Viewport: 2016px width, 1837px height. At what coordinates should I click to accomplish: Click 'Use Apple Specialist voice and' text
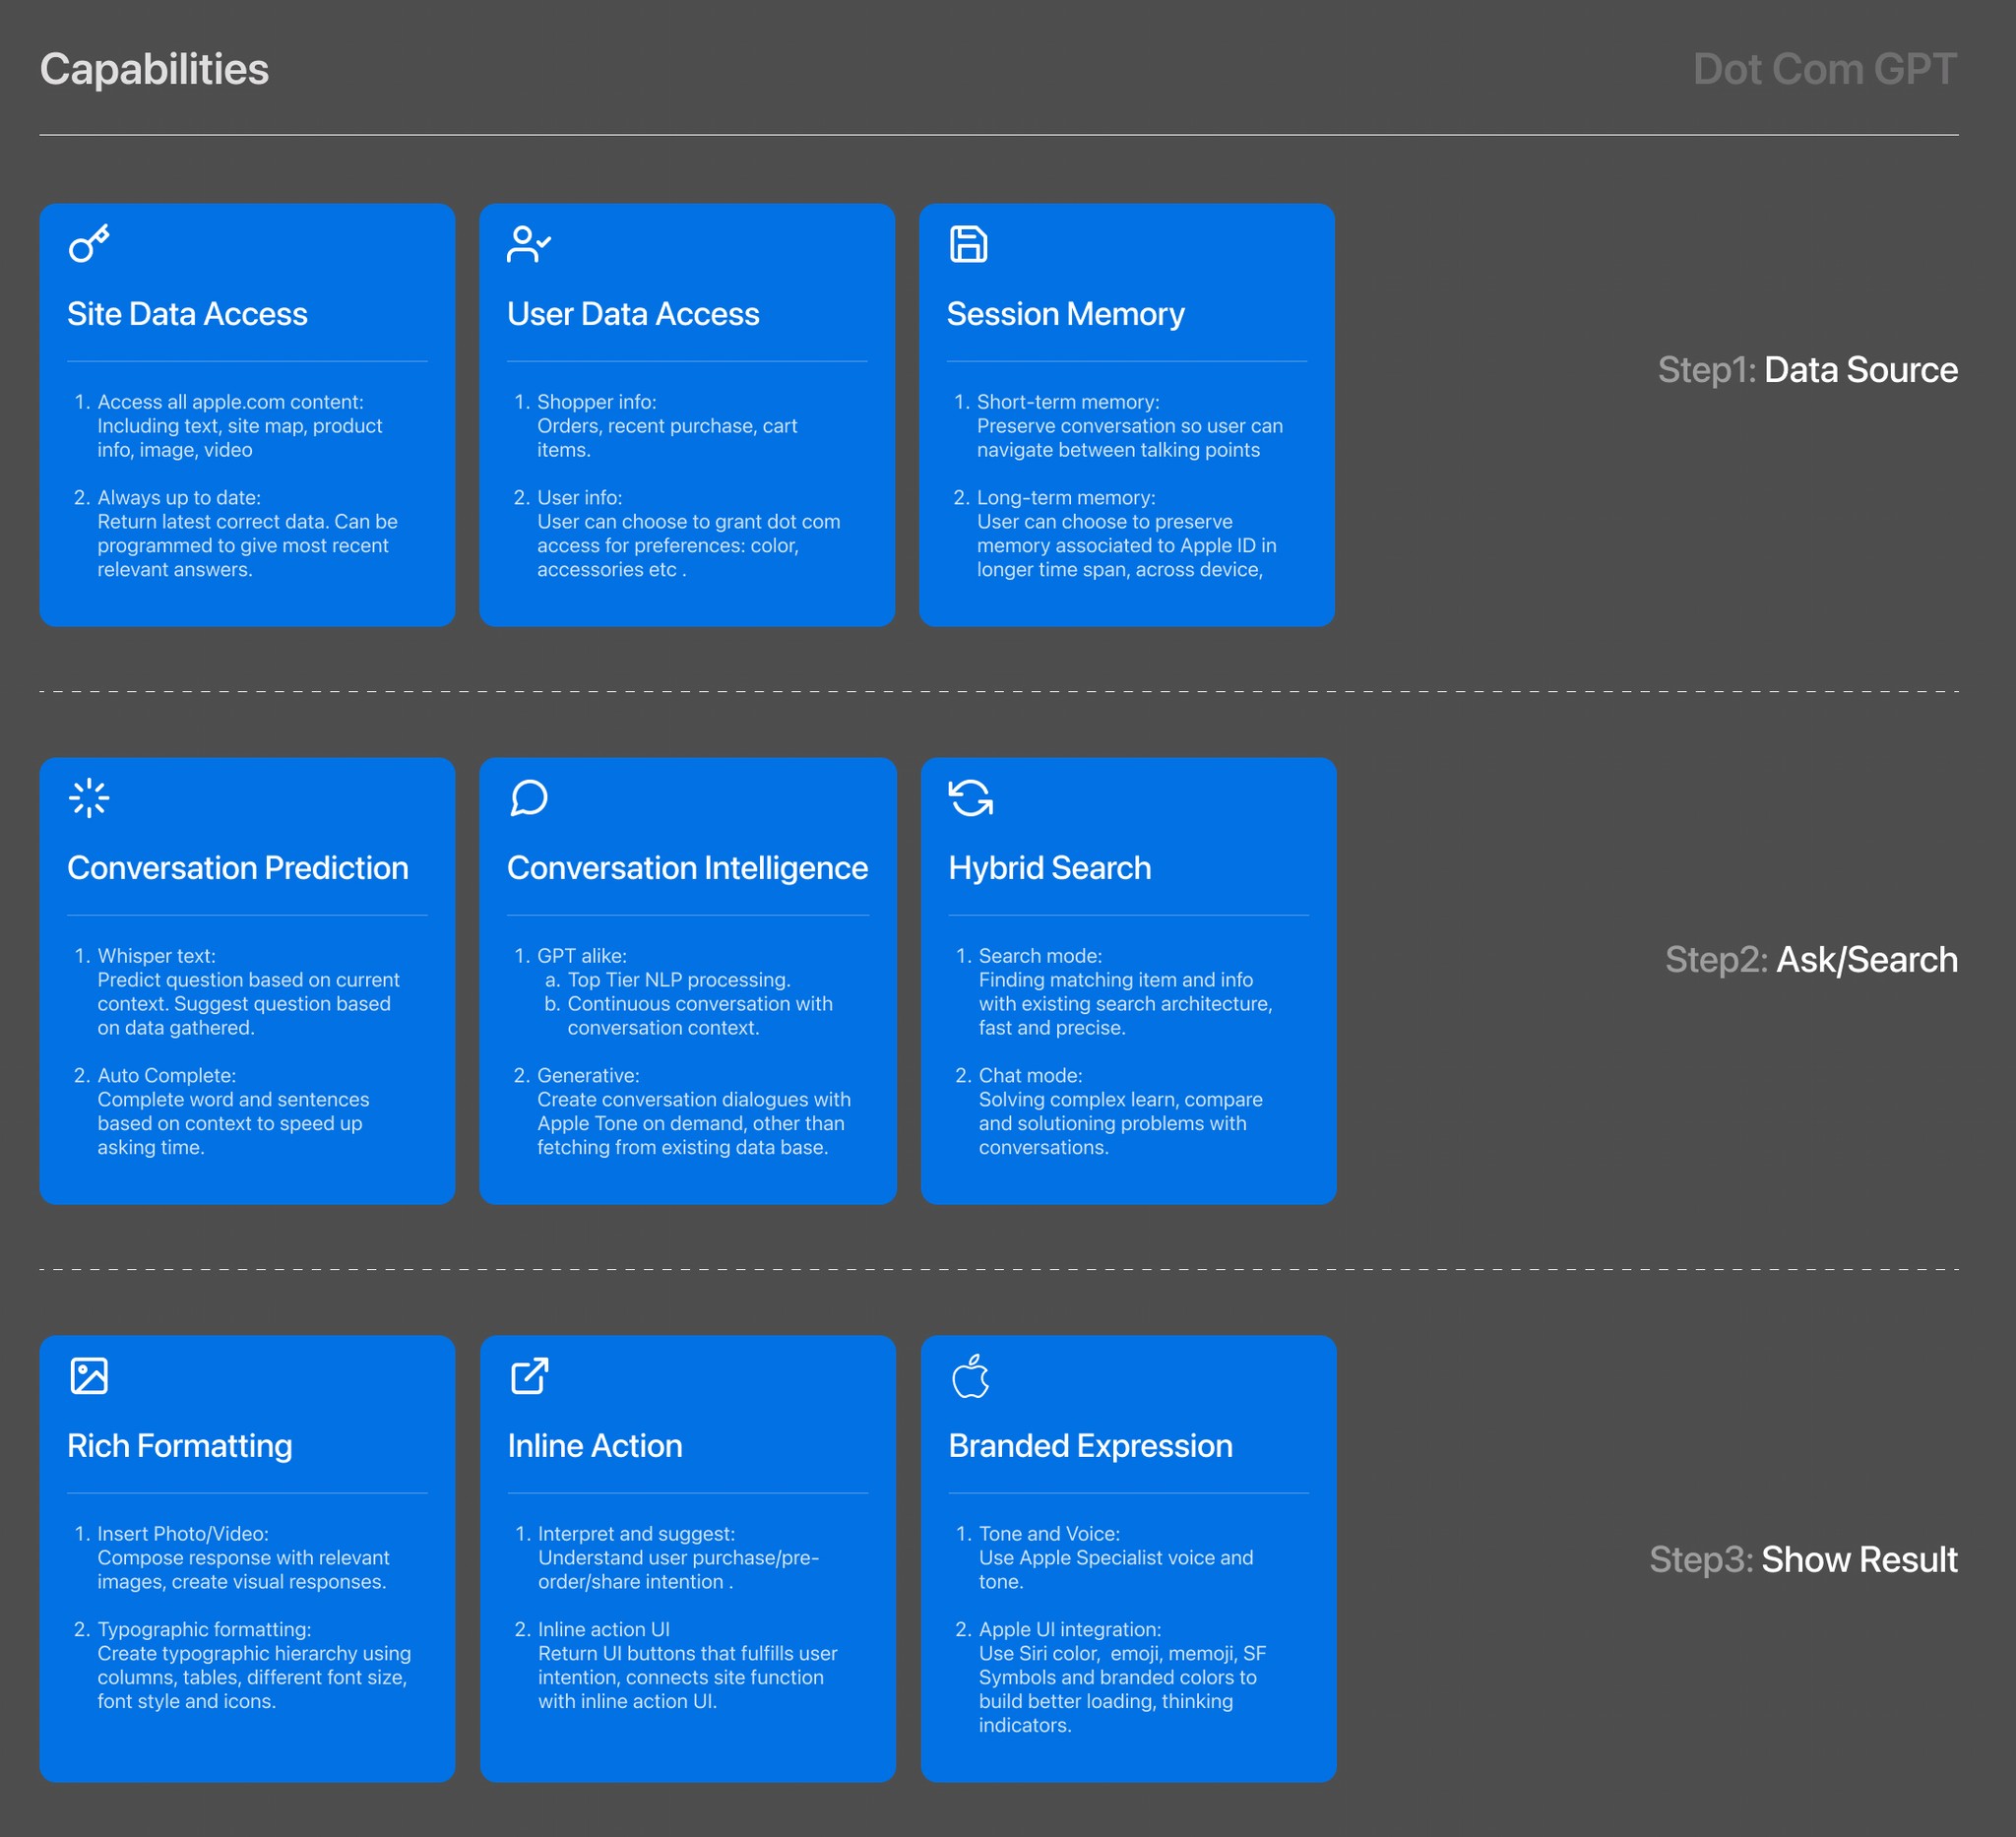(1116, 1558)
